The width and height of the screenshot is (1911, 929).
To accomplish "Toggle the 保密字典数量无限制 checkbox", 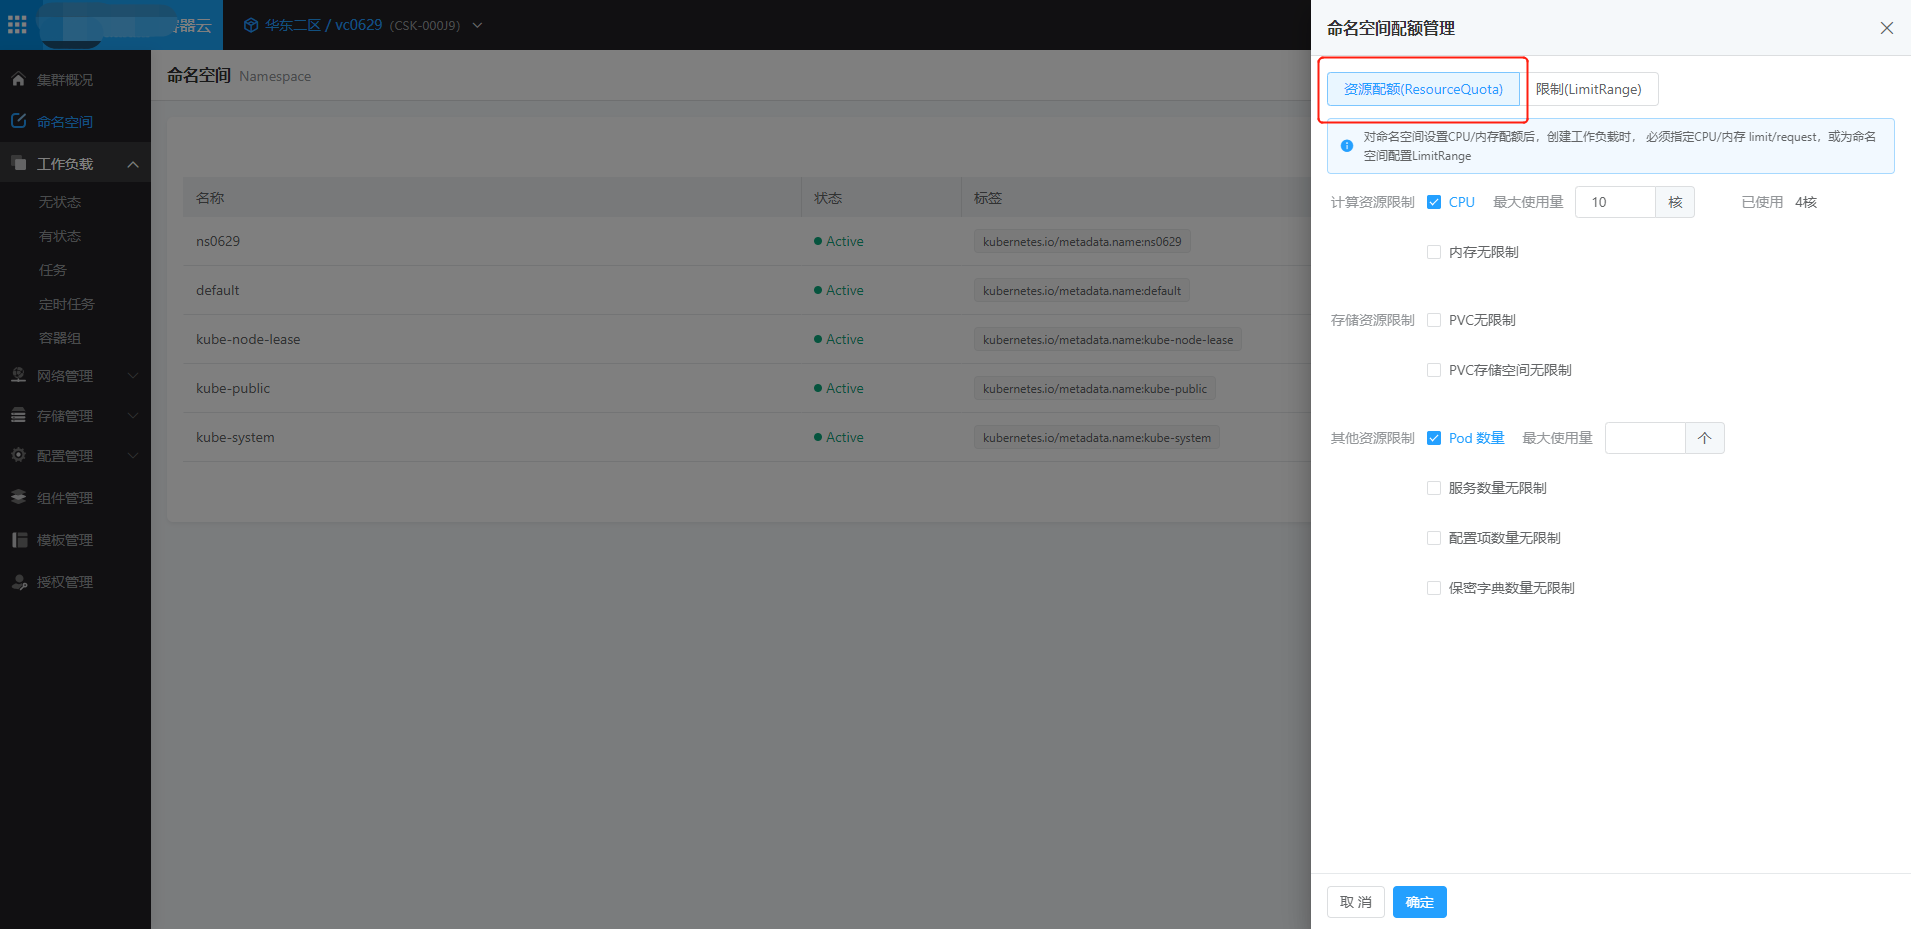I will 1434,588.
